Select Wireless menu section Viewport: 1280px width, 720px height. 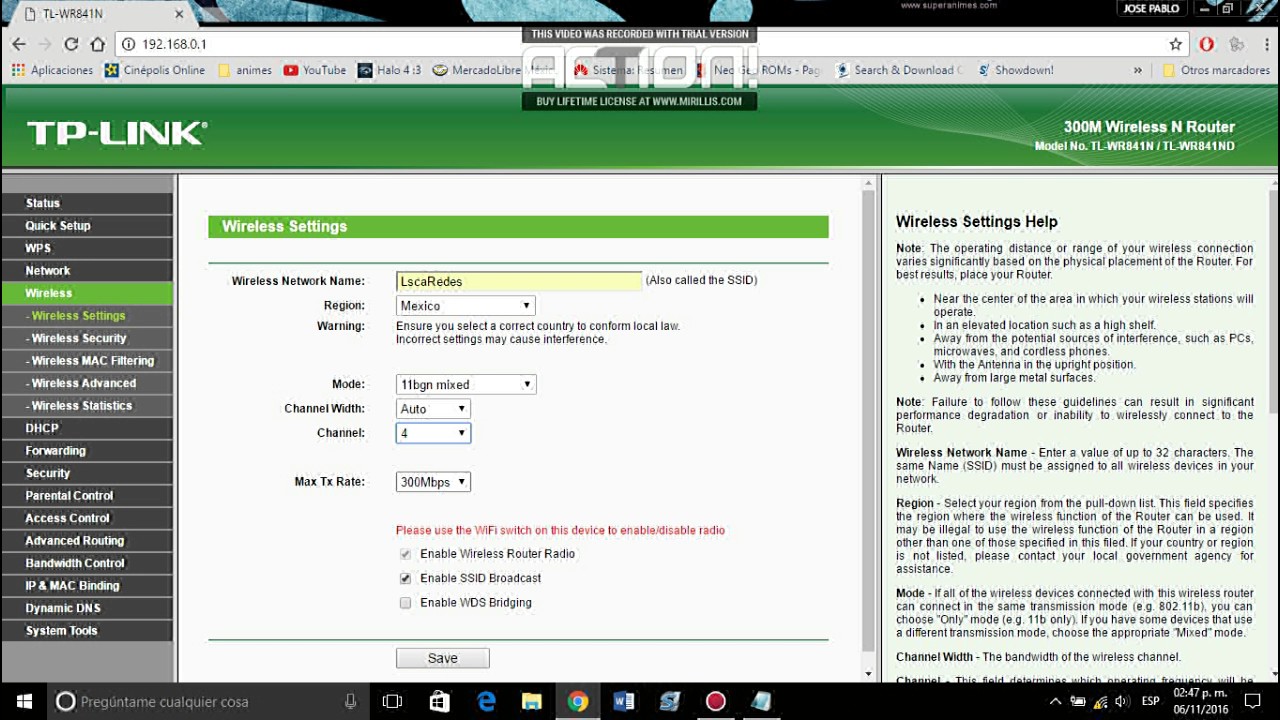pyautogui.click(x=86, y=293)
